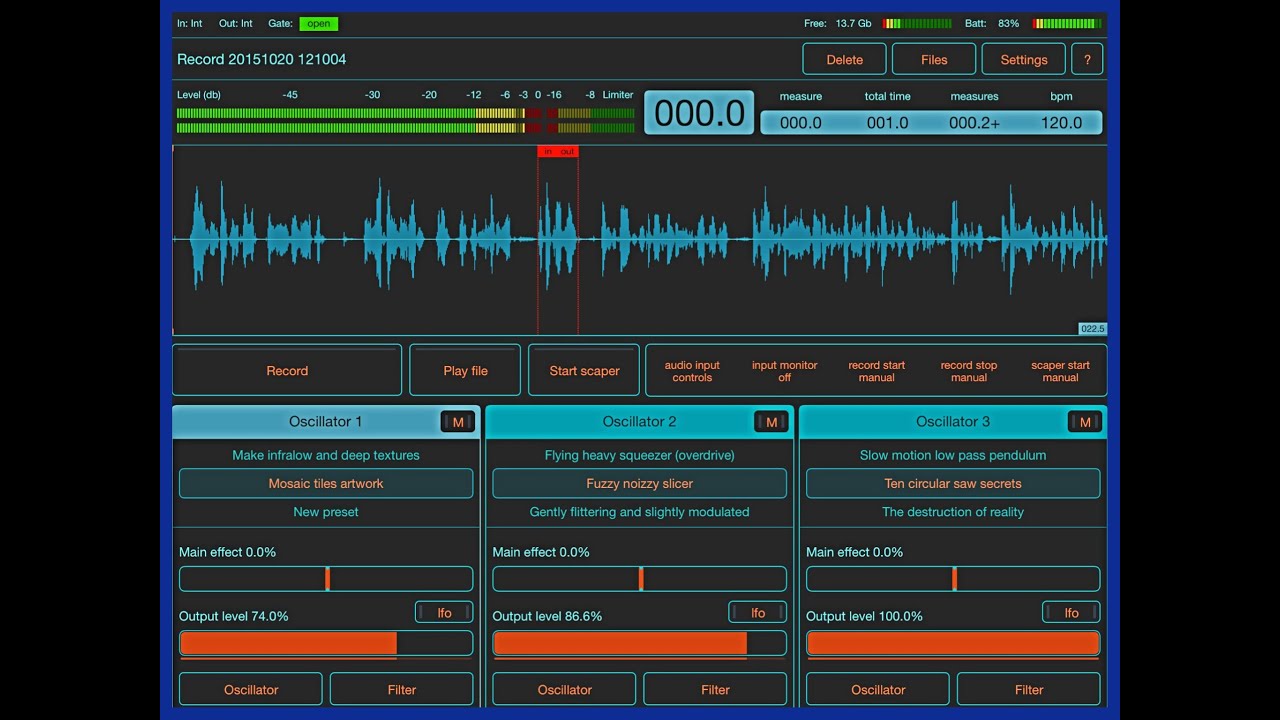Edit the measures value 000.2+
Image resolution: width=1280 pixels, height=720 pixels.
(974, 123)
